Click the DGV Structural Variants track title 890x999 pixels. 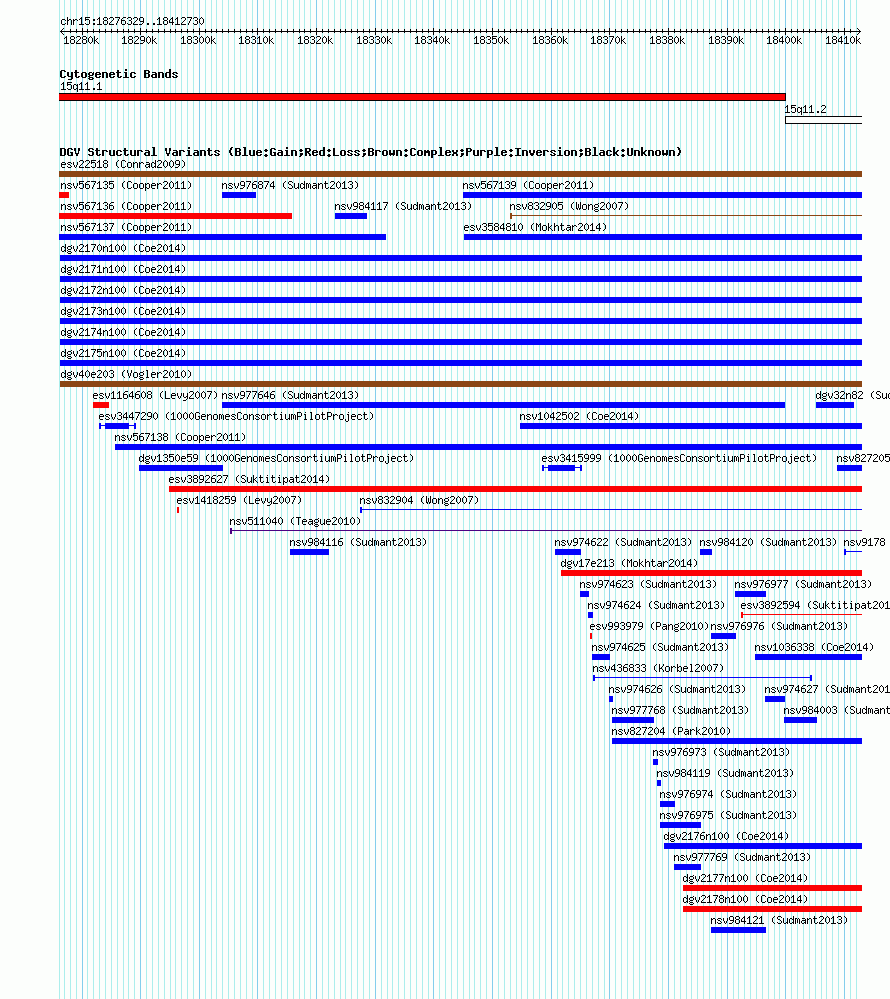[x=370, y=152]
